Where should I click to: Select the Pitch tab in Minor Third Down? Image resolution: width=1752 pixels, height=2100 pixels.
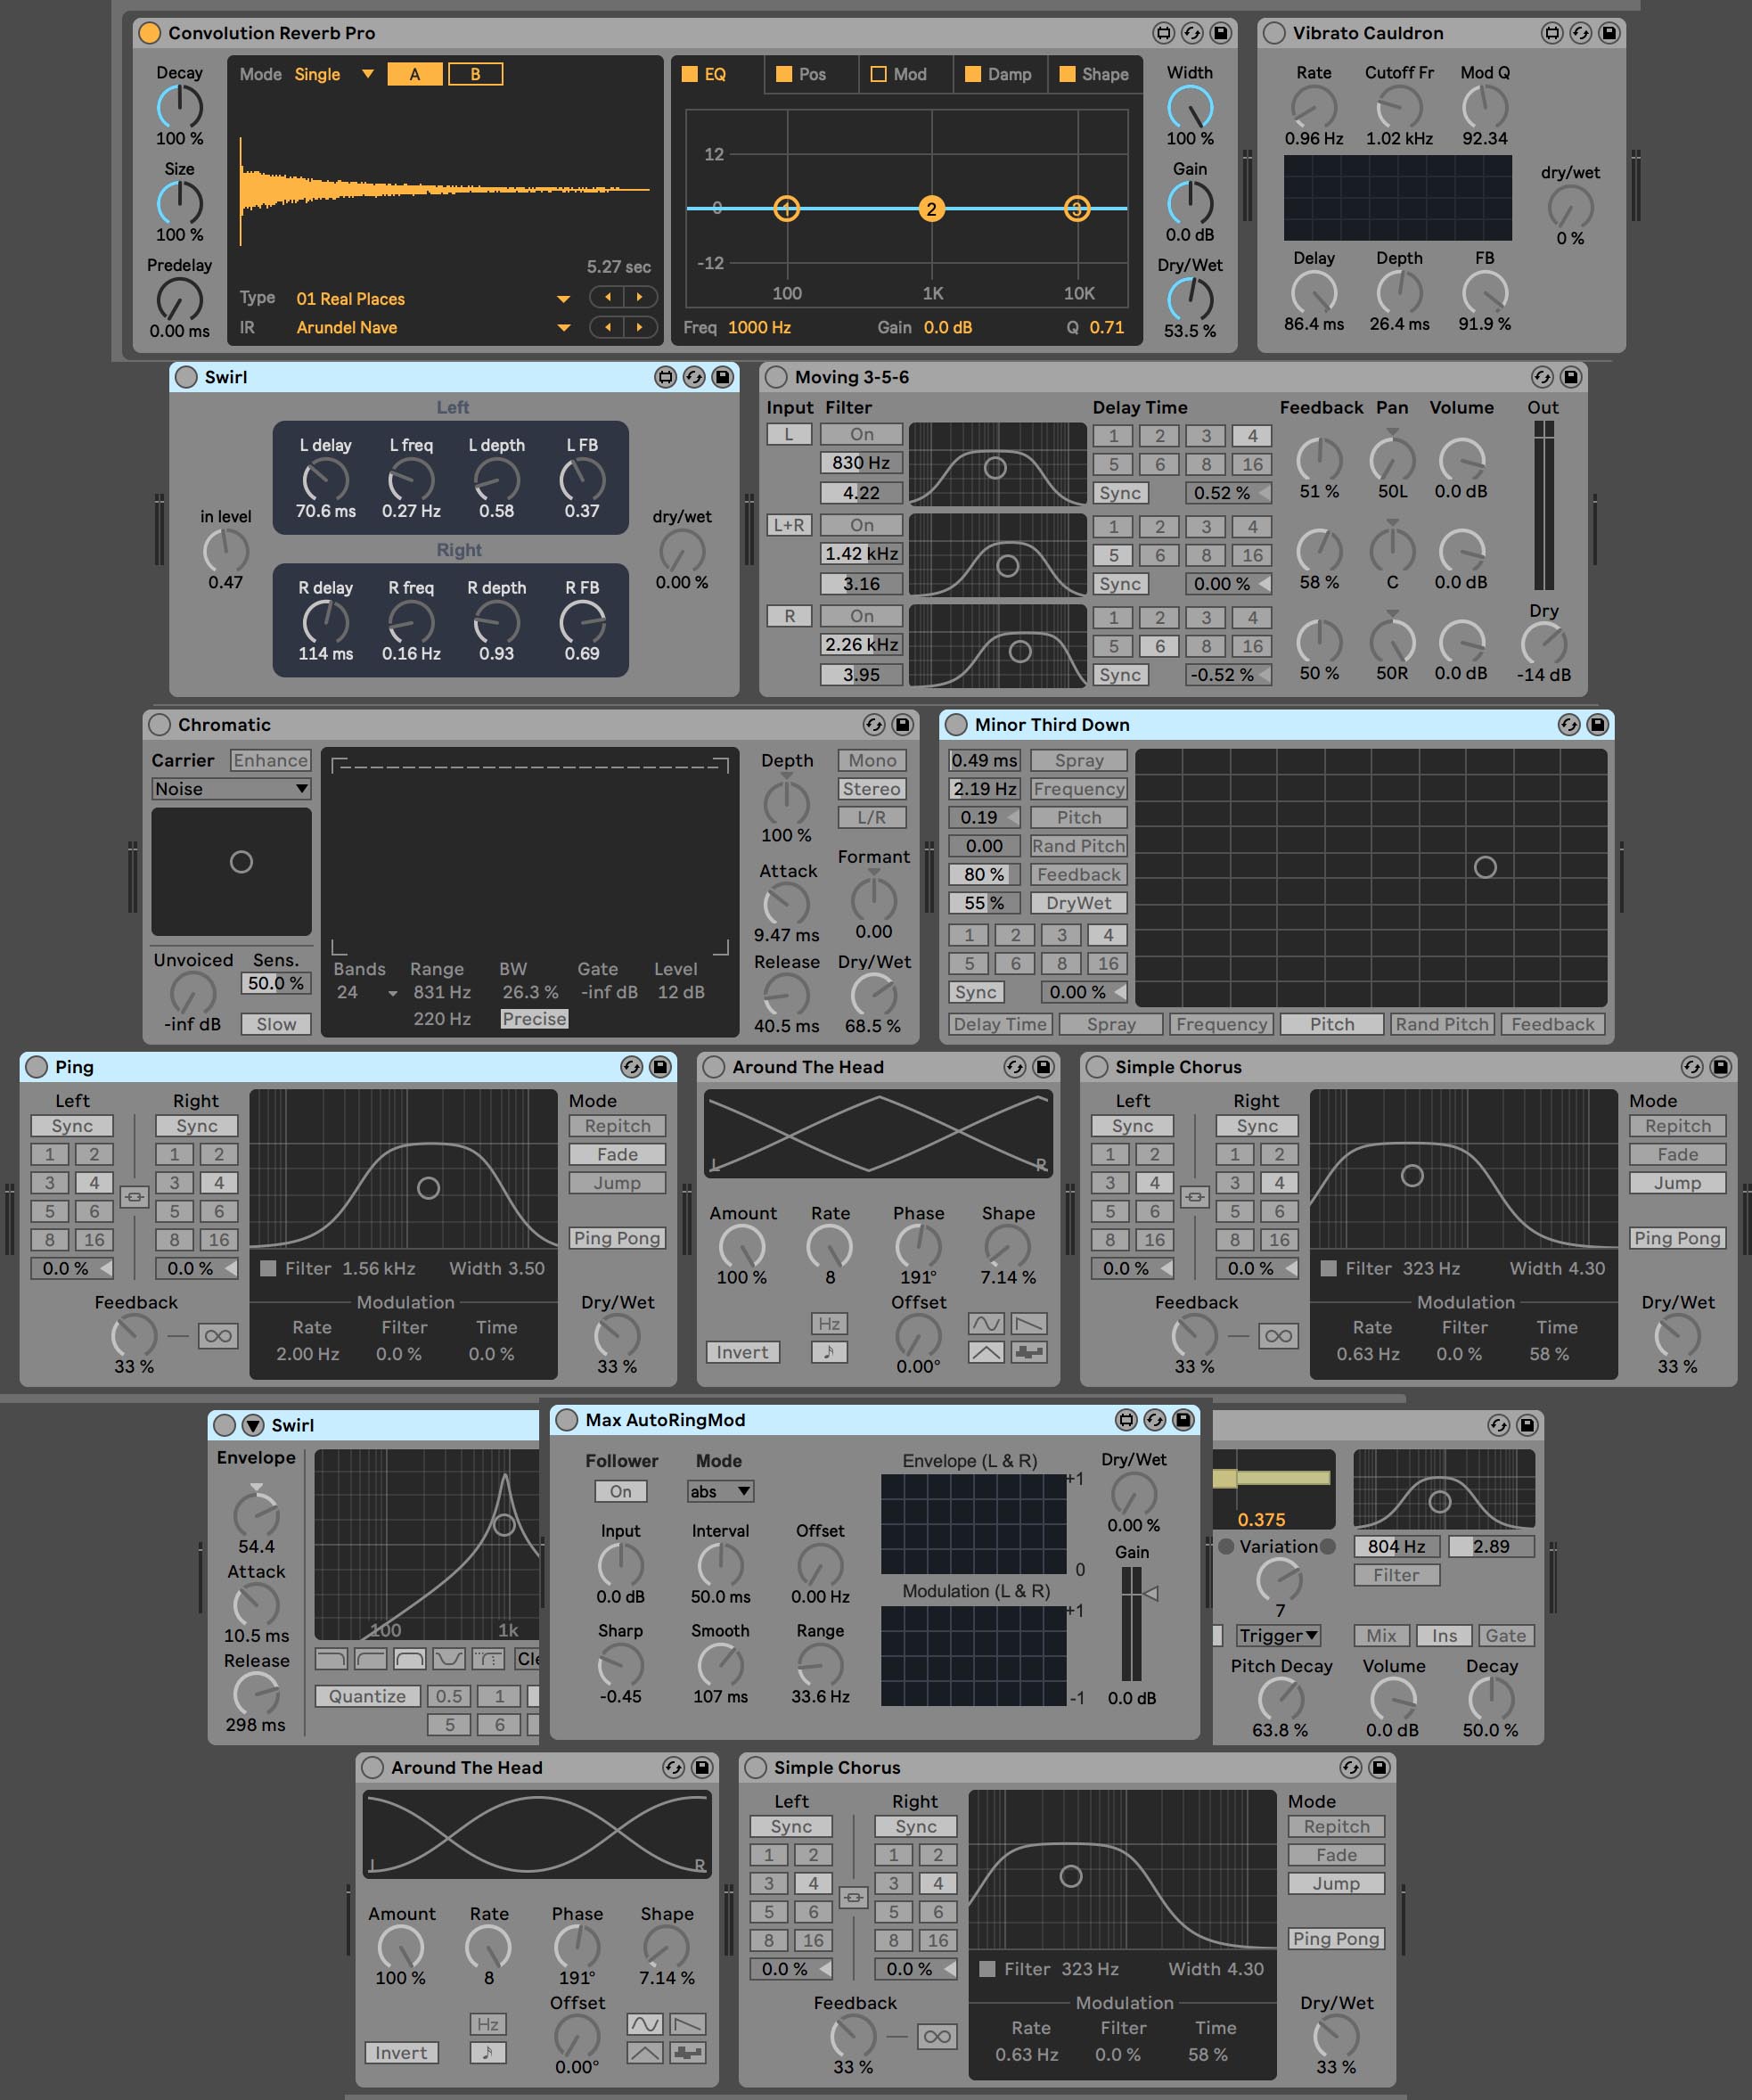(1332, 1024)
